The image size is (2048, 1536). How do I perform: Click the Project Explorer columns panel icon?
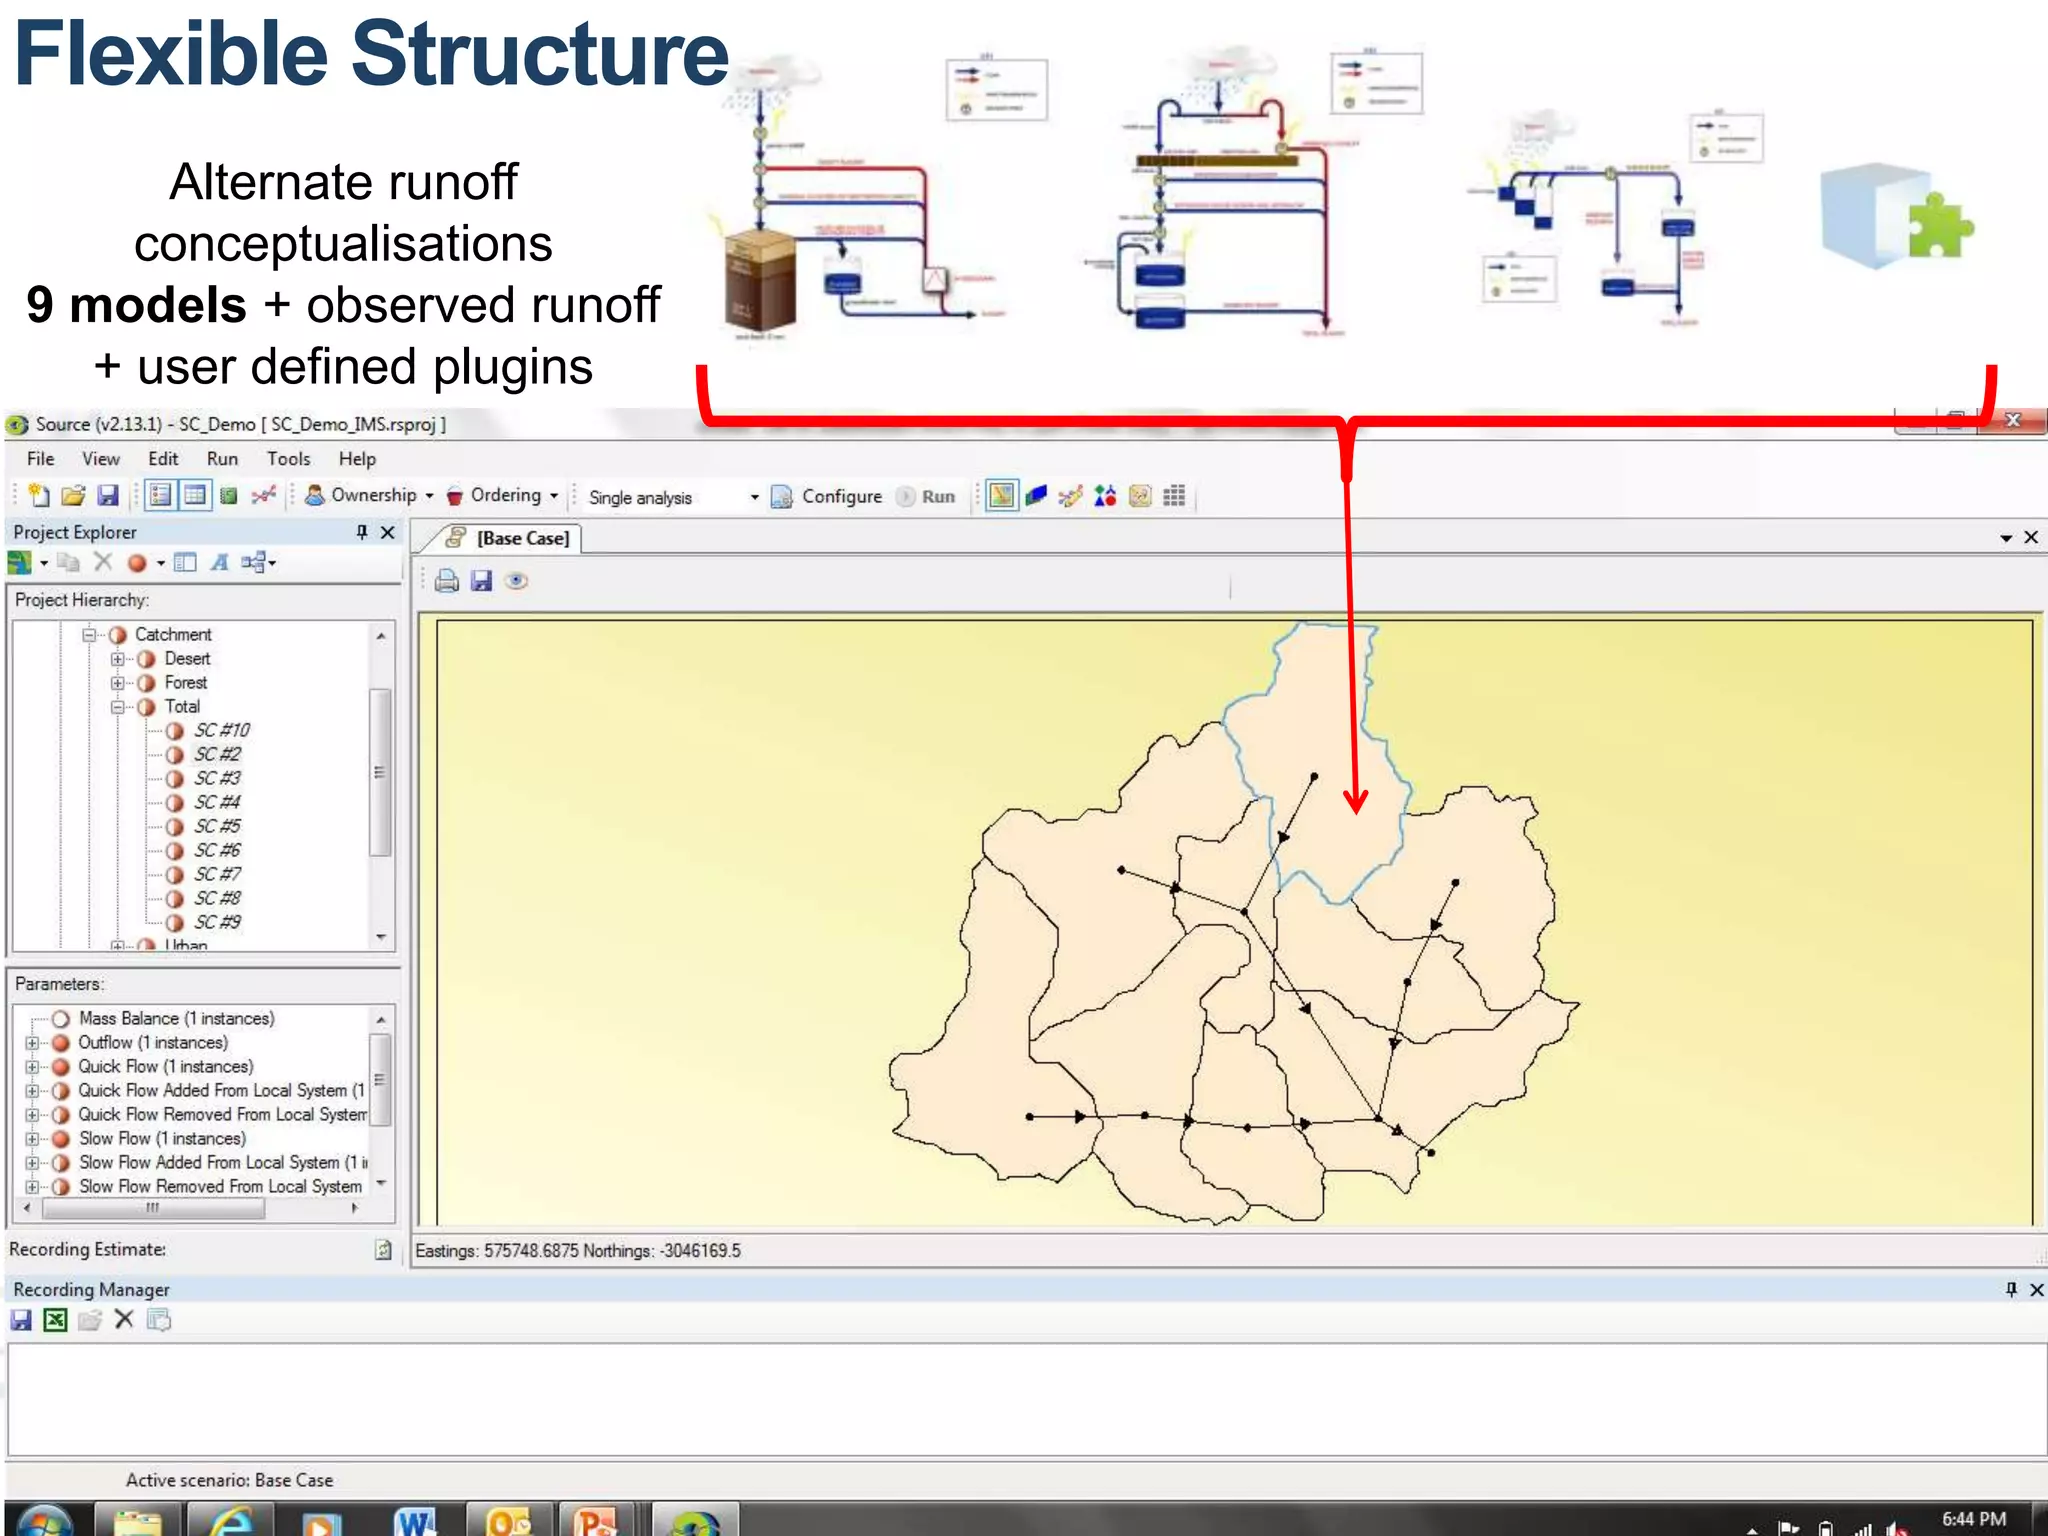point(185,563)
